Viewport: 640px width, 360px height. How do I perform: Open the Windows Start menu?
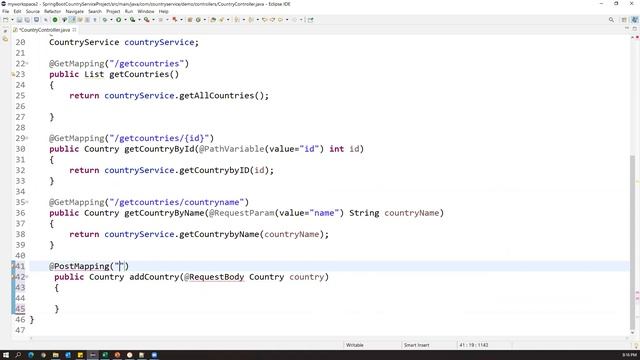(x=6, y=355)
